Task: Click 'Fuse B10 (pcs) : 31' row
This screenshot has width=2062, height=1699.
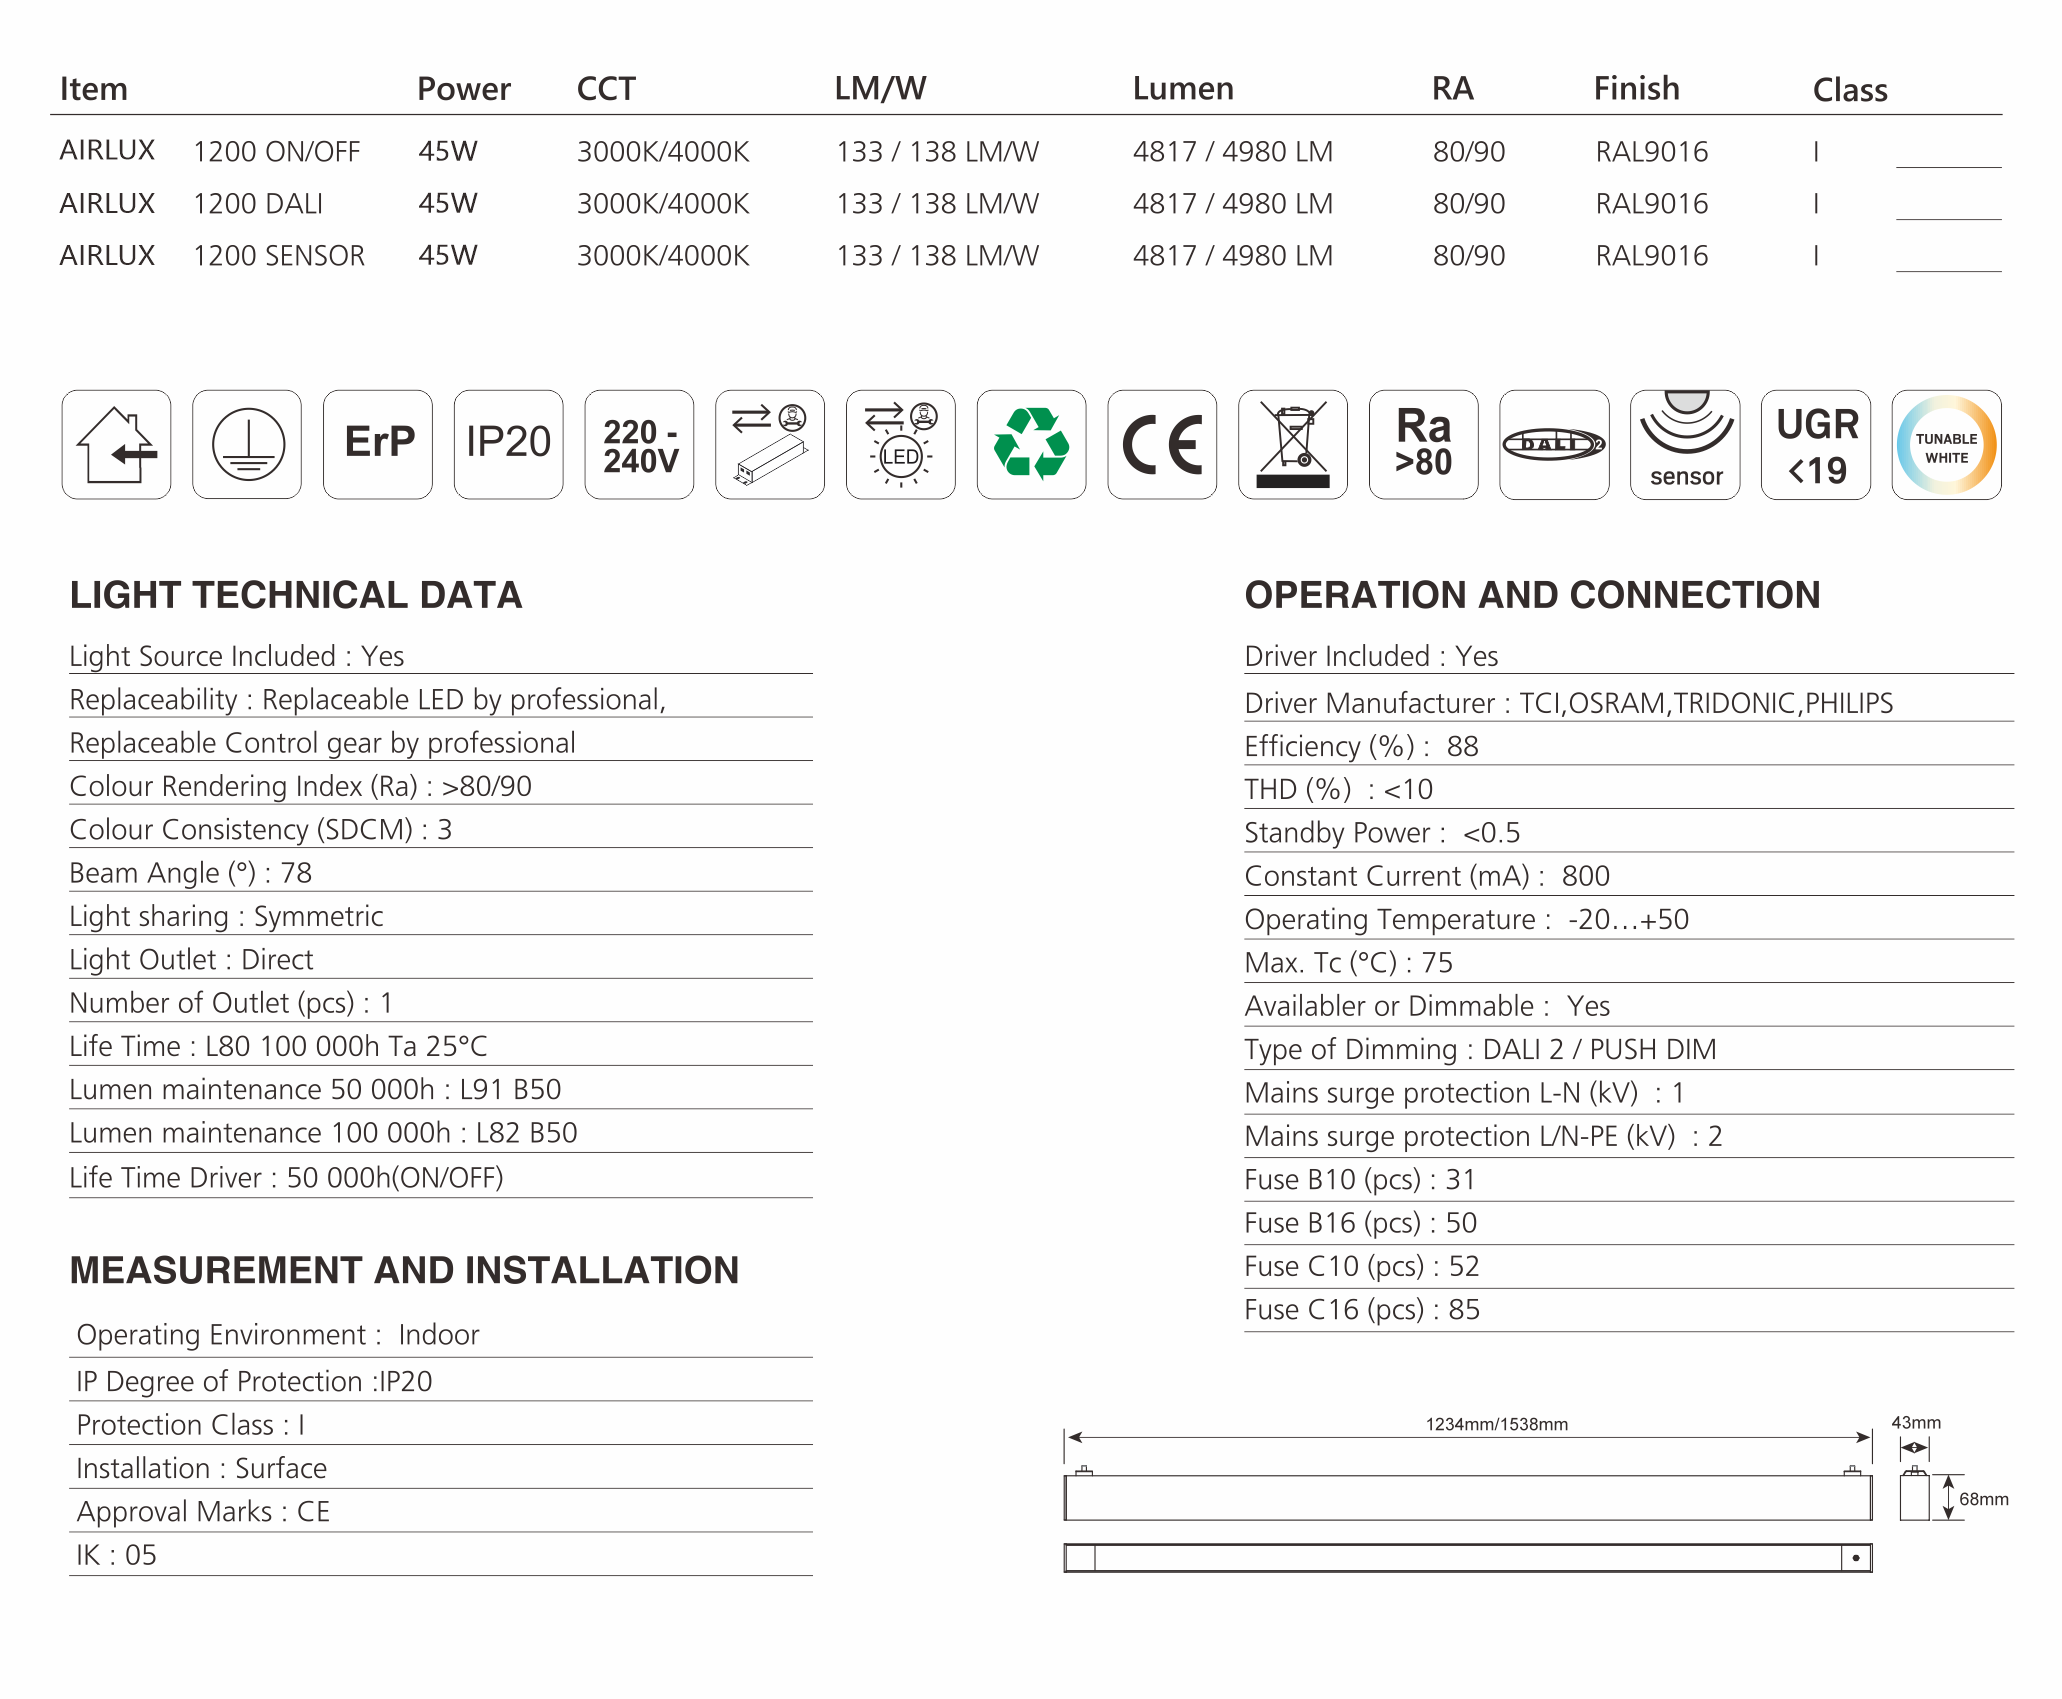Action: pyautogui.click(x=1628, y=1179)
